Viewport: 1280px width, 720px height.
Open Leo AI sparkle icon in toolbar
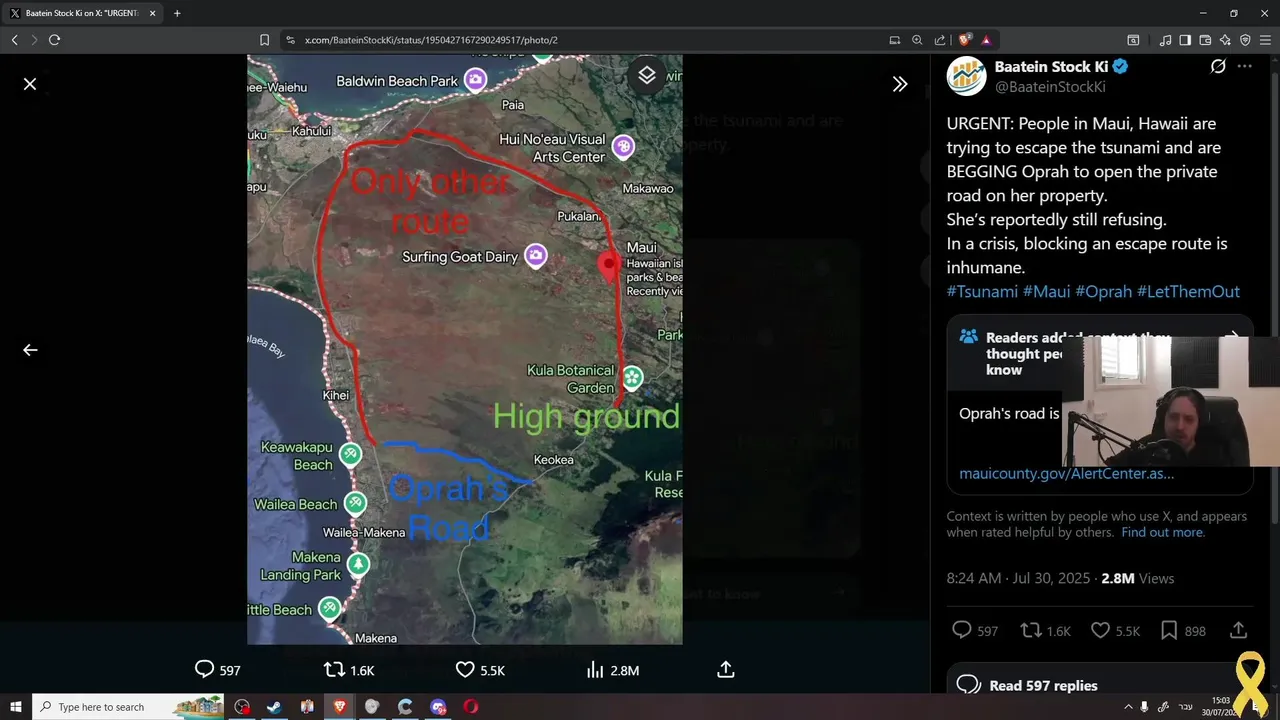pos(1225,40)
